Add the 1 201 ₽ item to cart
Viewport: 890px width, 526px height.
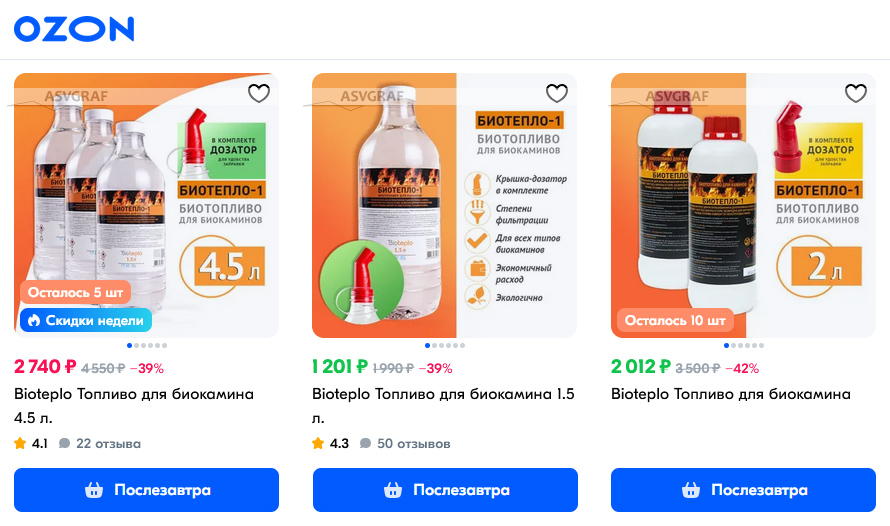pos(445,490)
